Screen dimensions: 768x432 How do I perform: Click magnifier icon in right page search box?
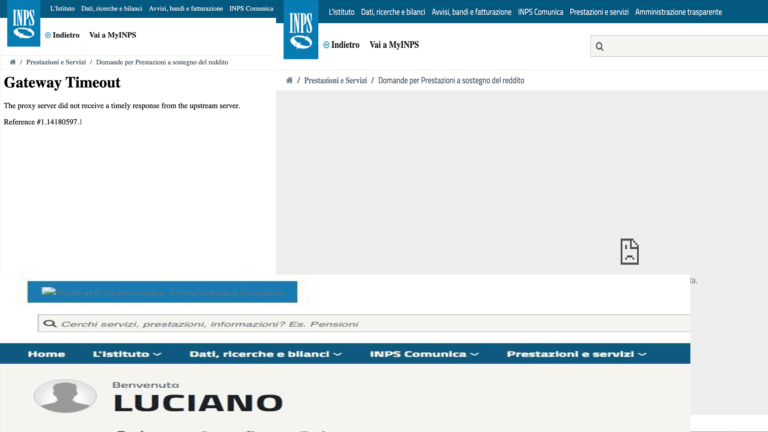(600, 47)
